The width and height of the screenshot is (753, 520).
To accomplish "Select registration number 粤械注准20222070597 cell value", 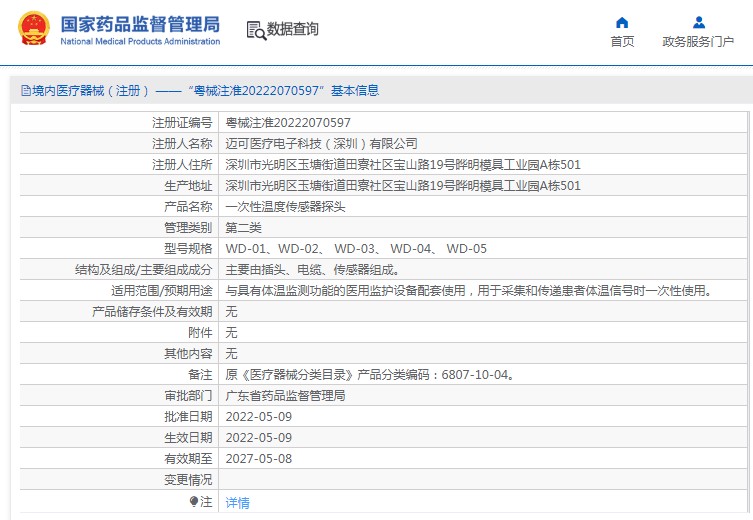I will 288,123.
